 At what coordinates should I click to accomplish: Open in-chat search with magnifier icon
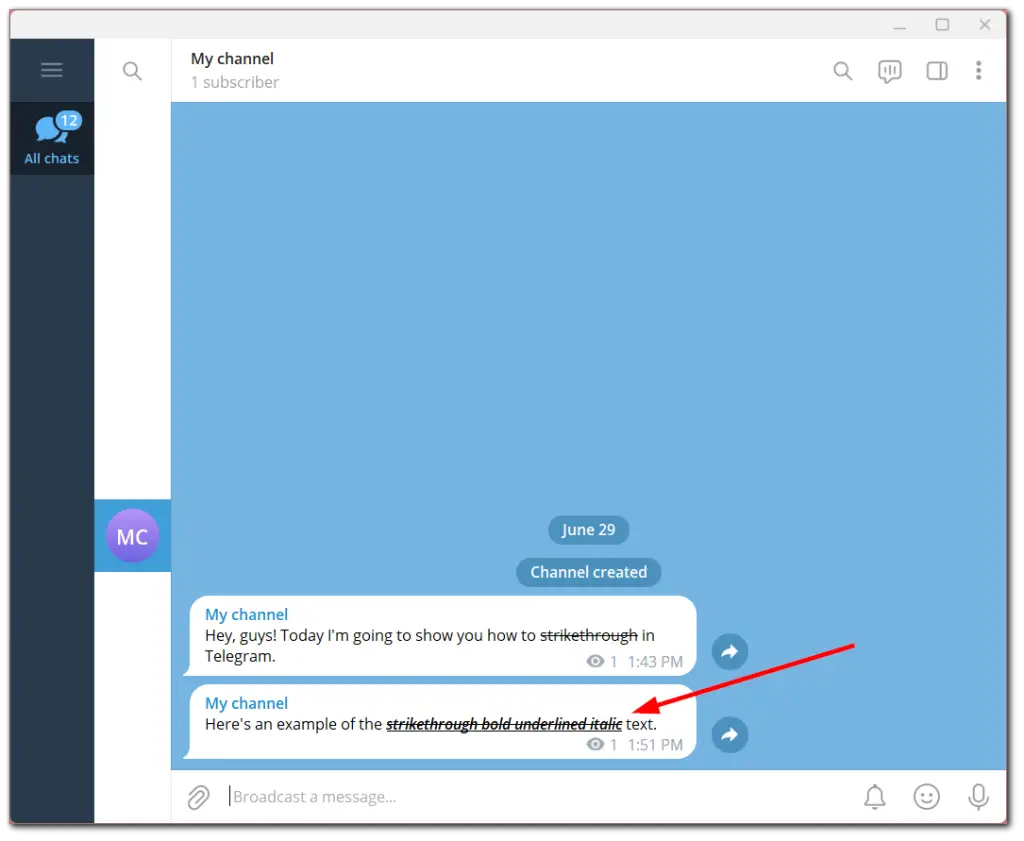[x=842, y=70]
